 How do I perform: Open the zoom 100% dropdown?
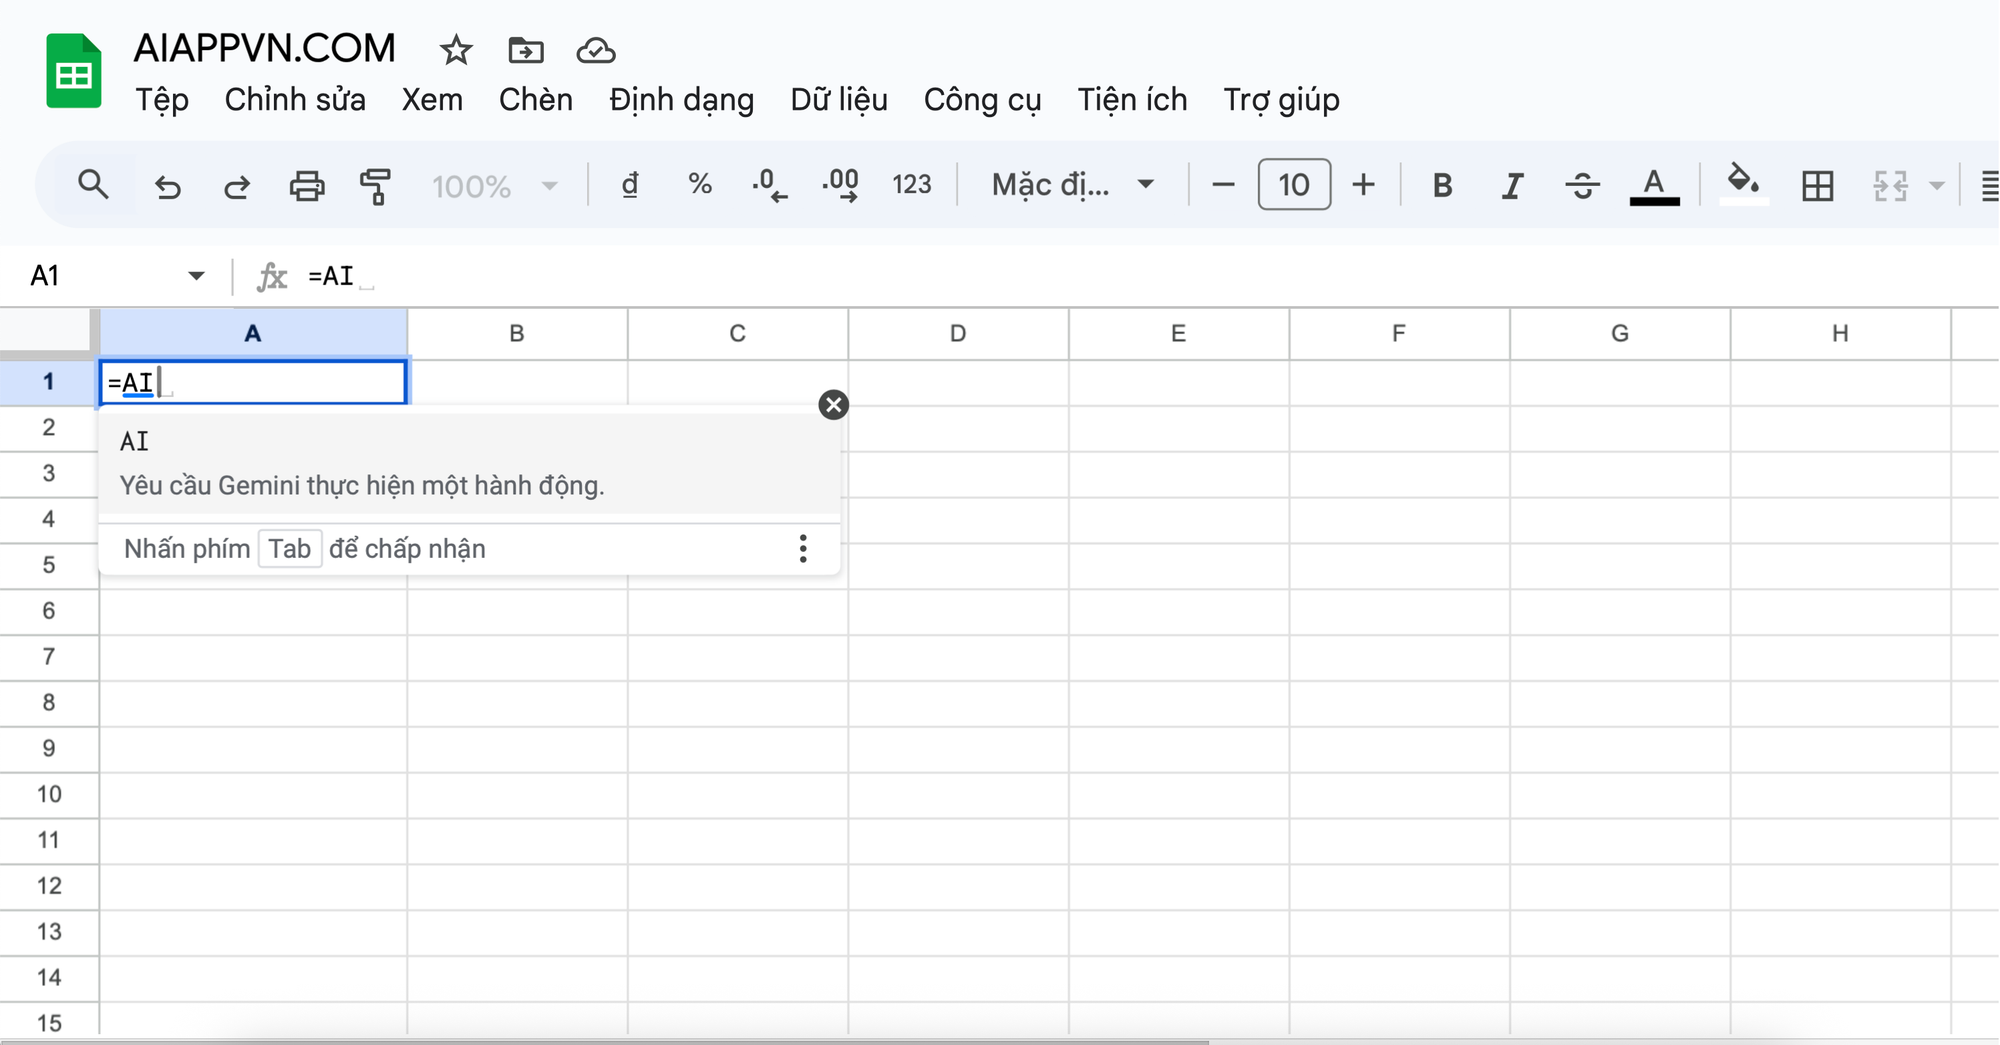494,186
